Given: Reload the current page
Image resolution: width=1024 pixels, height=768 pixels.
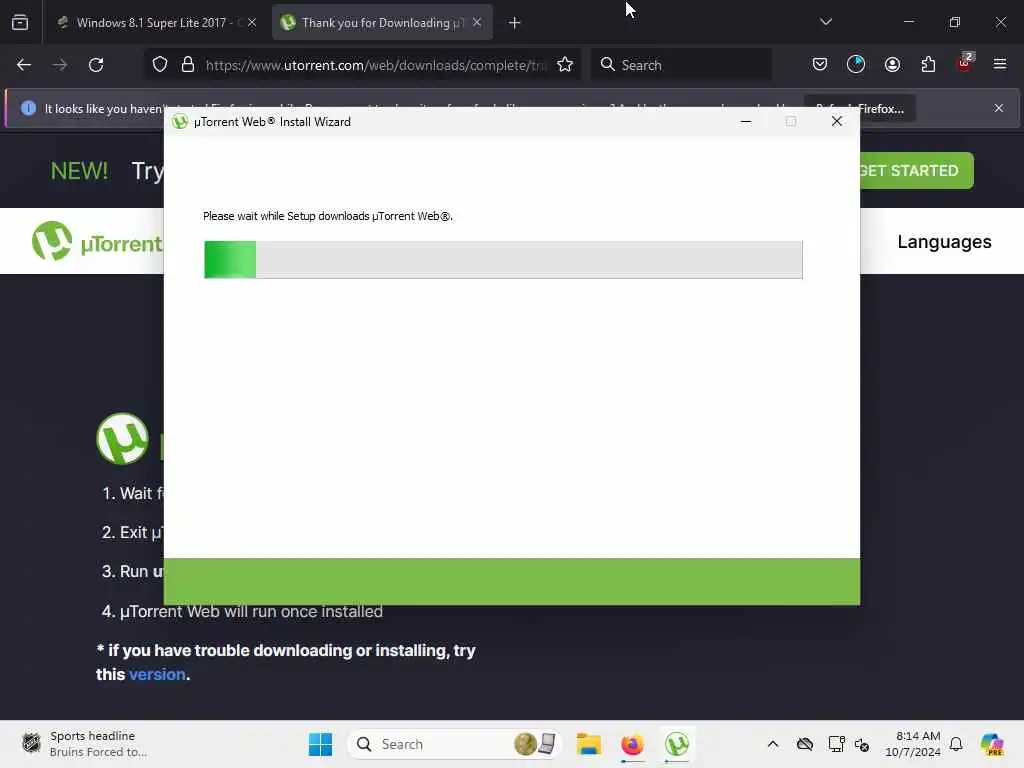Looking at the screenshot, I should click(96, 65).
